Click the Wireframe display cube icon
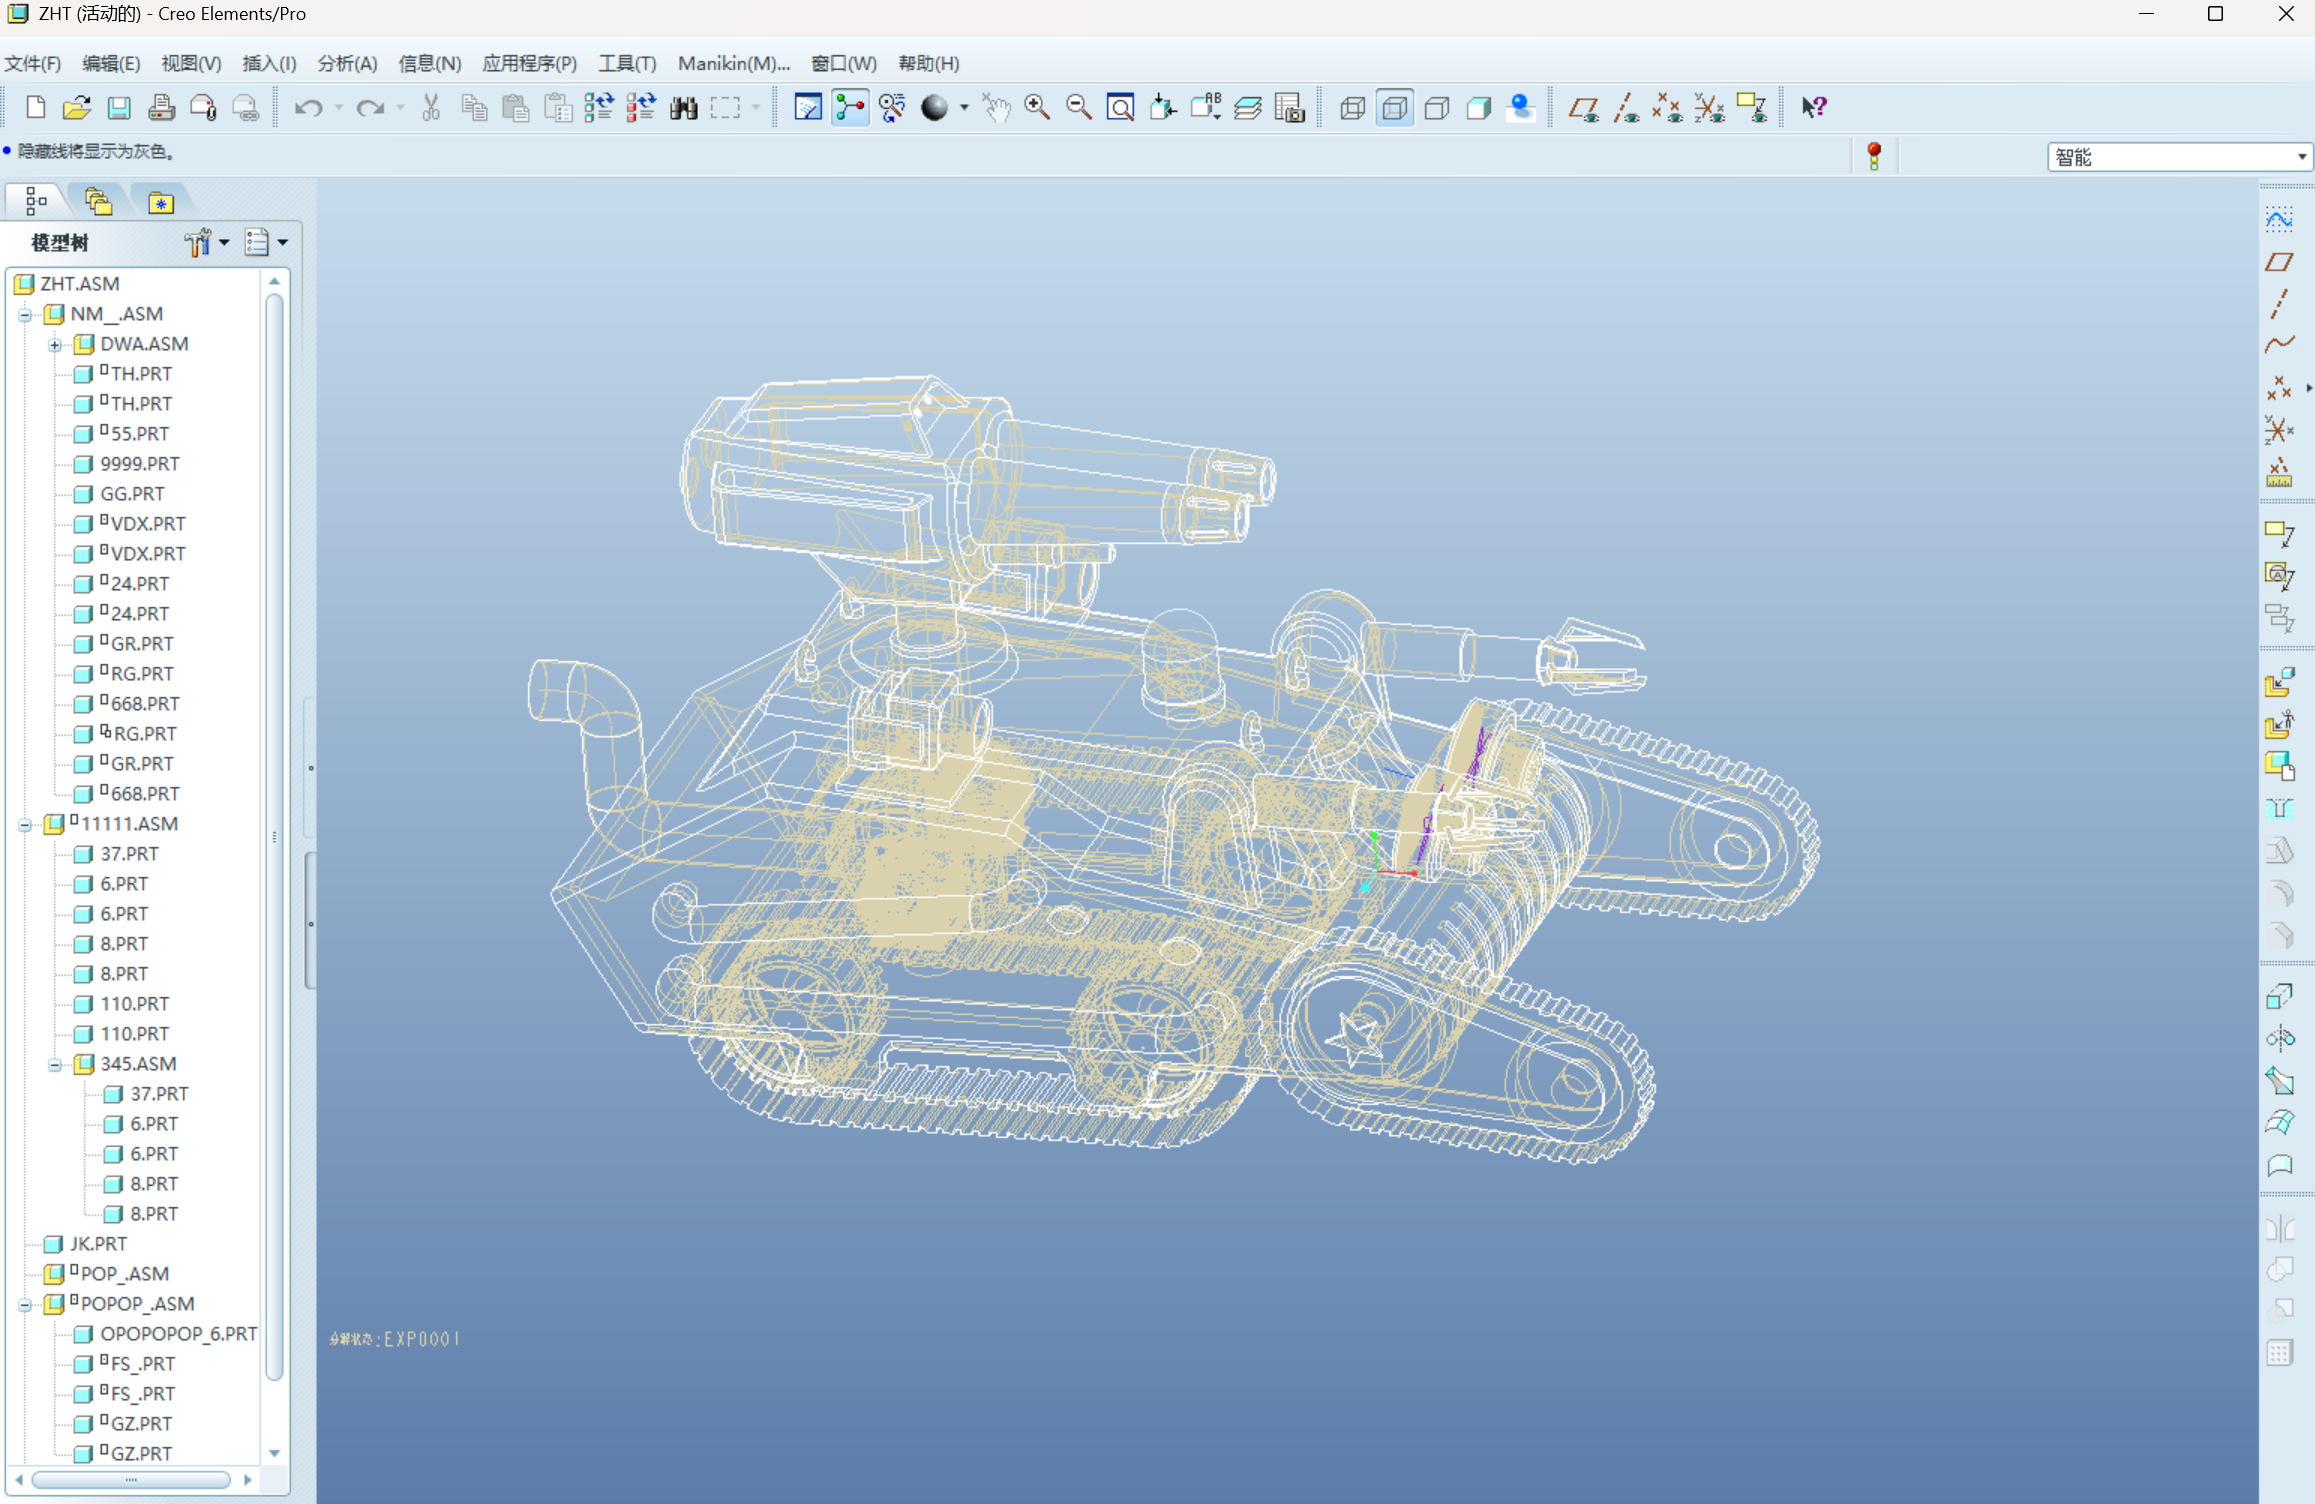The image size is (2315, 1504). point(1352,107)
